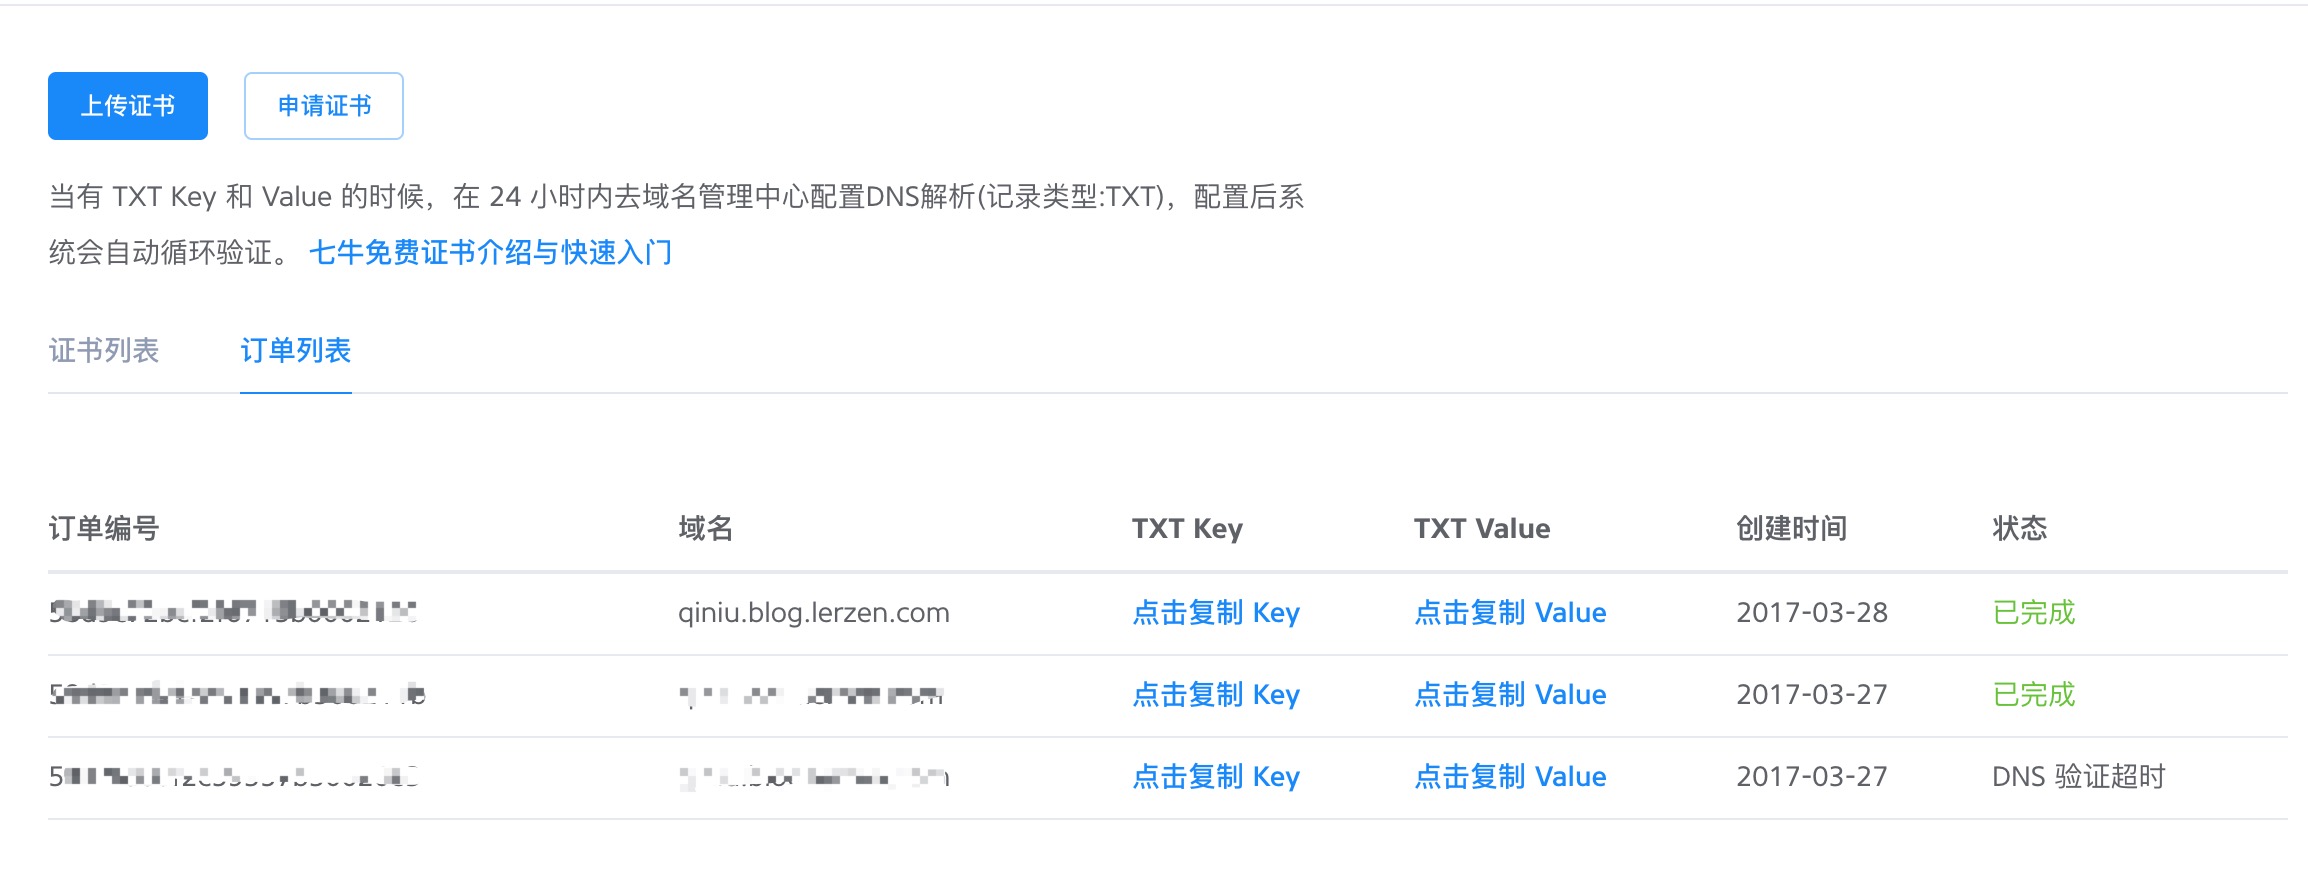Open the 七牛免费证书介绍与快速入门 link

pyautogui.click(x=490, y=252)
